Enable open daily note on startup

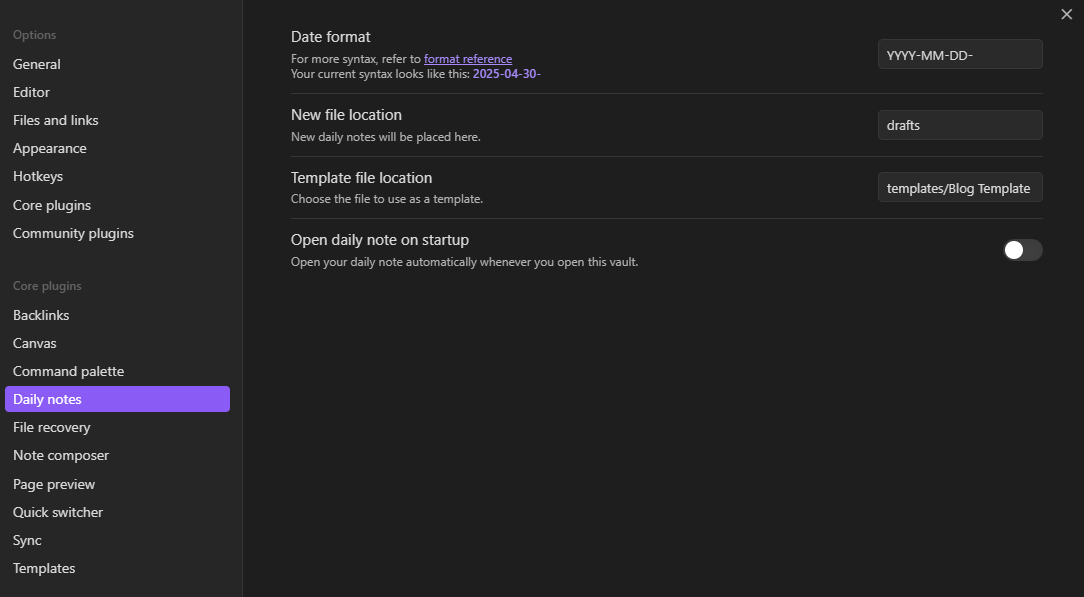(x=1022, y=250)
